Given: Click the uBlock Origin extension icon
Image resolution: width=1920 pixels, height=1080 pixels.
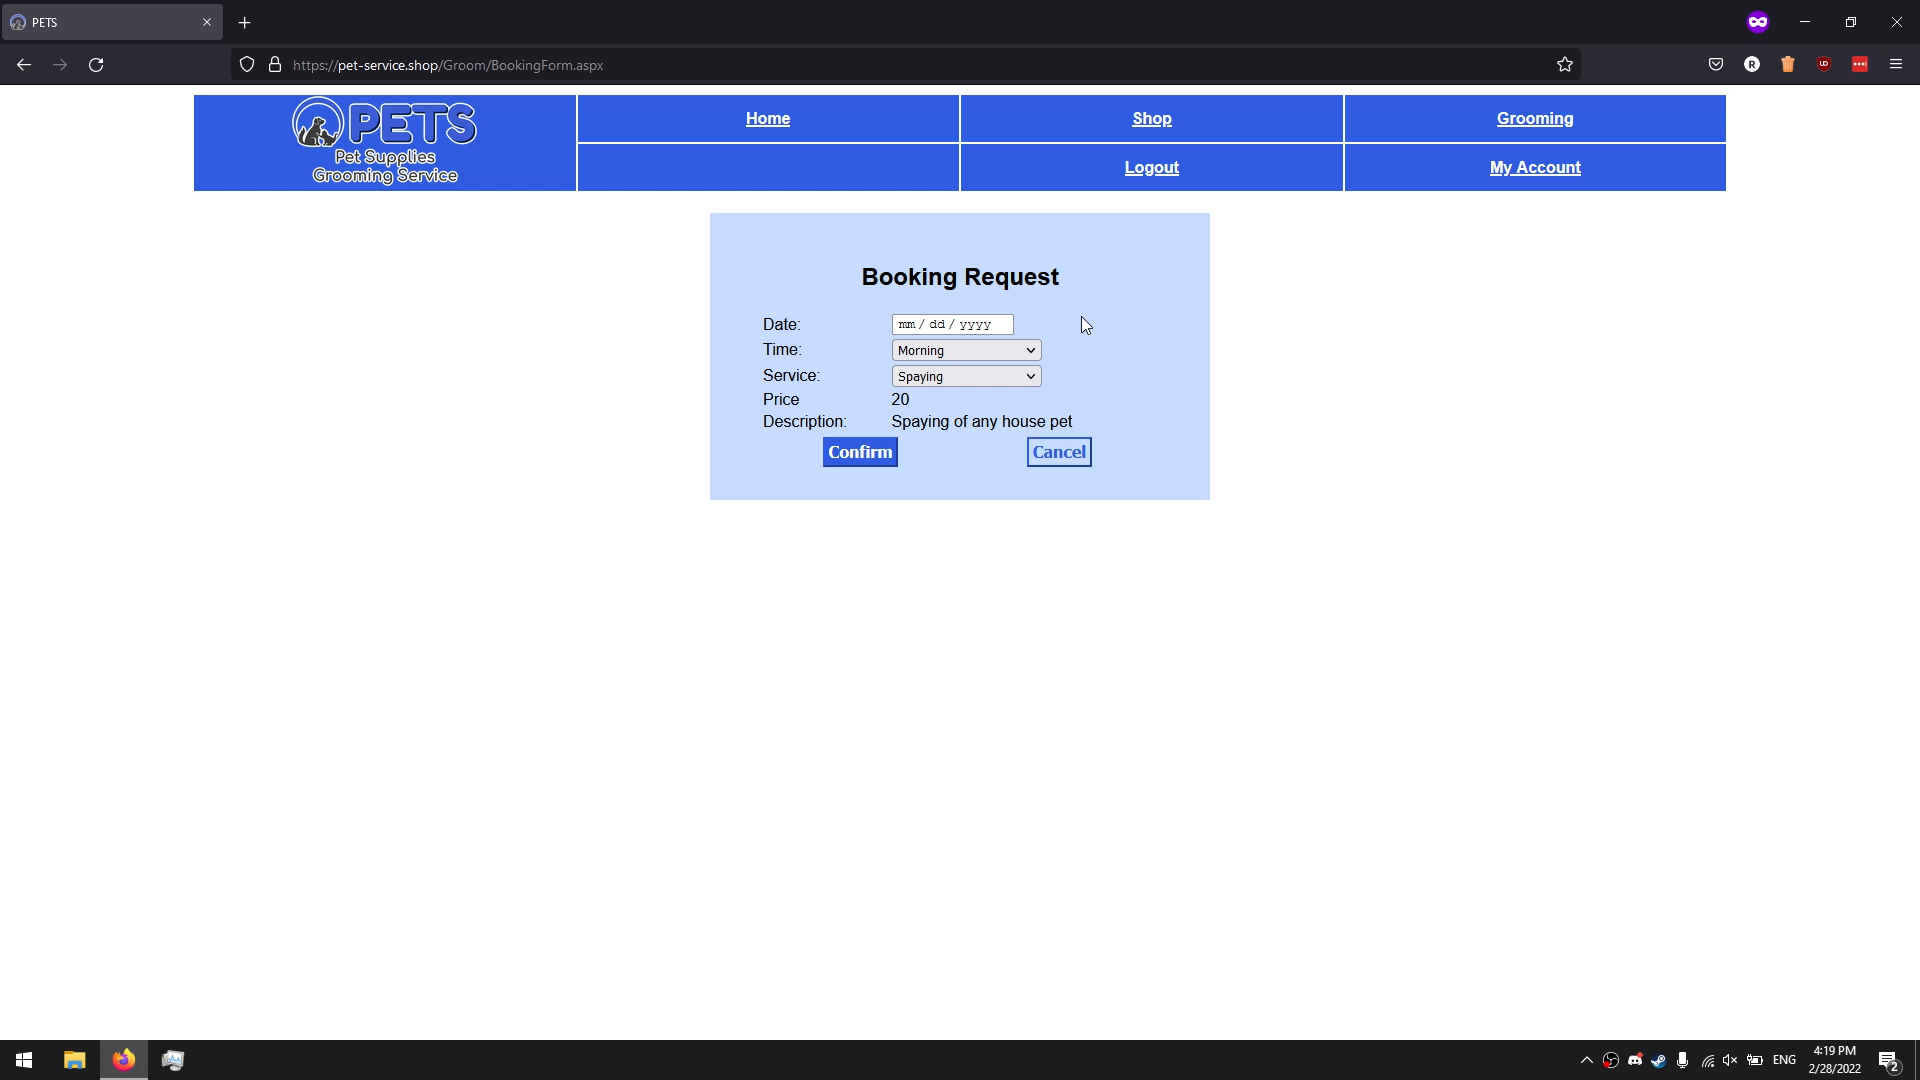Looking at the screenshot, I should [1824, 65].
